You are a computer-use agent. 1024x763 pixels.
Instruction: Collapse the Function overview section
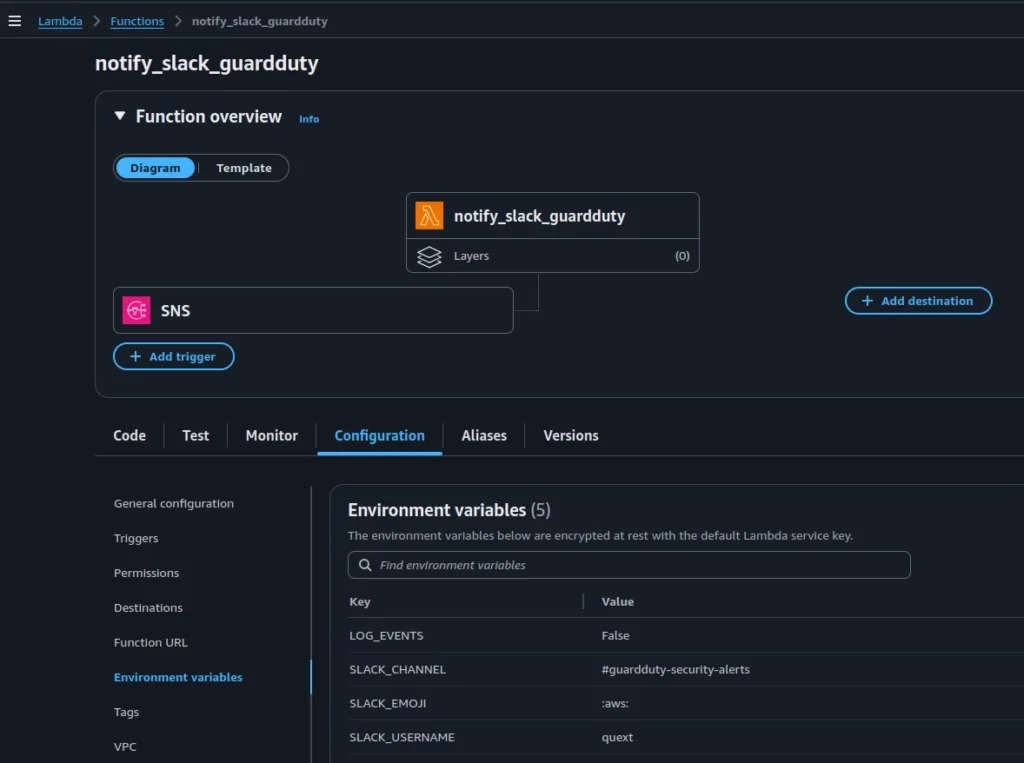120,116
